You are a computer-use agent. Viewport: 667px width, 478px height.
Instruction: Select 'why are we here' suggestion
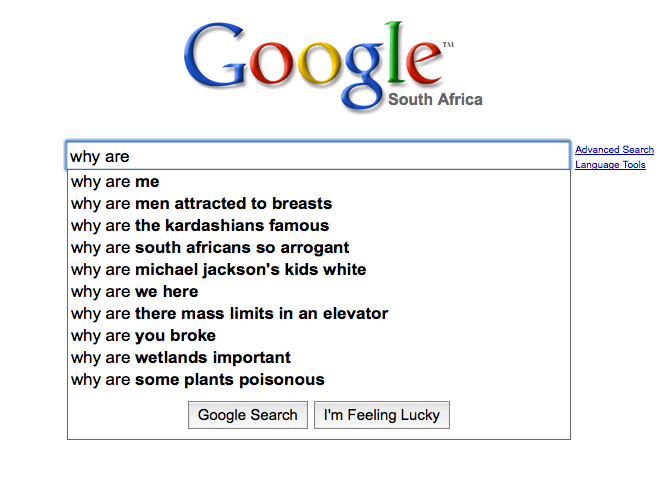134,292
